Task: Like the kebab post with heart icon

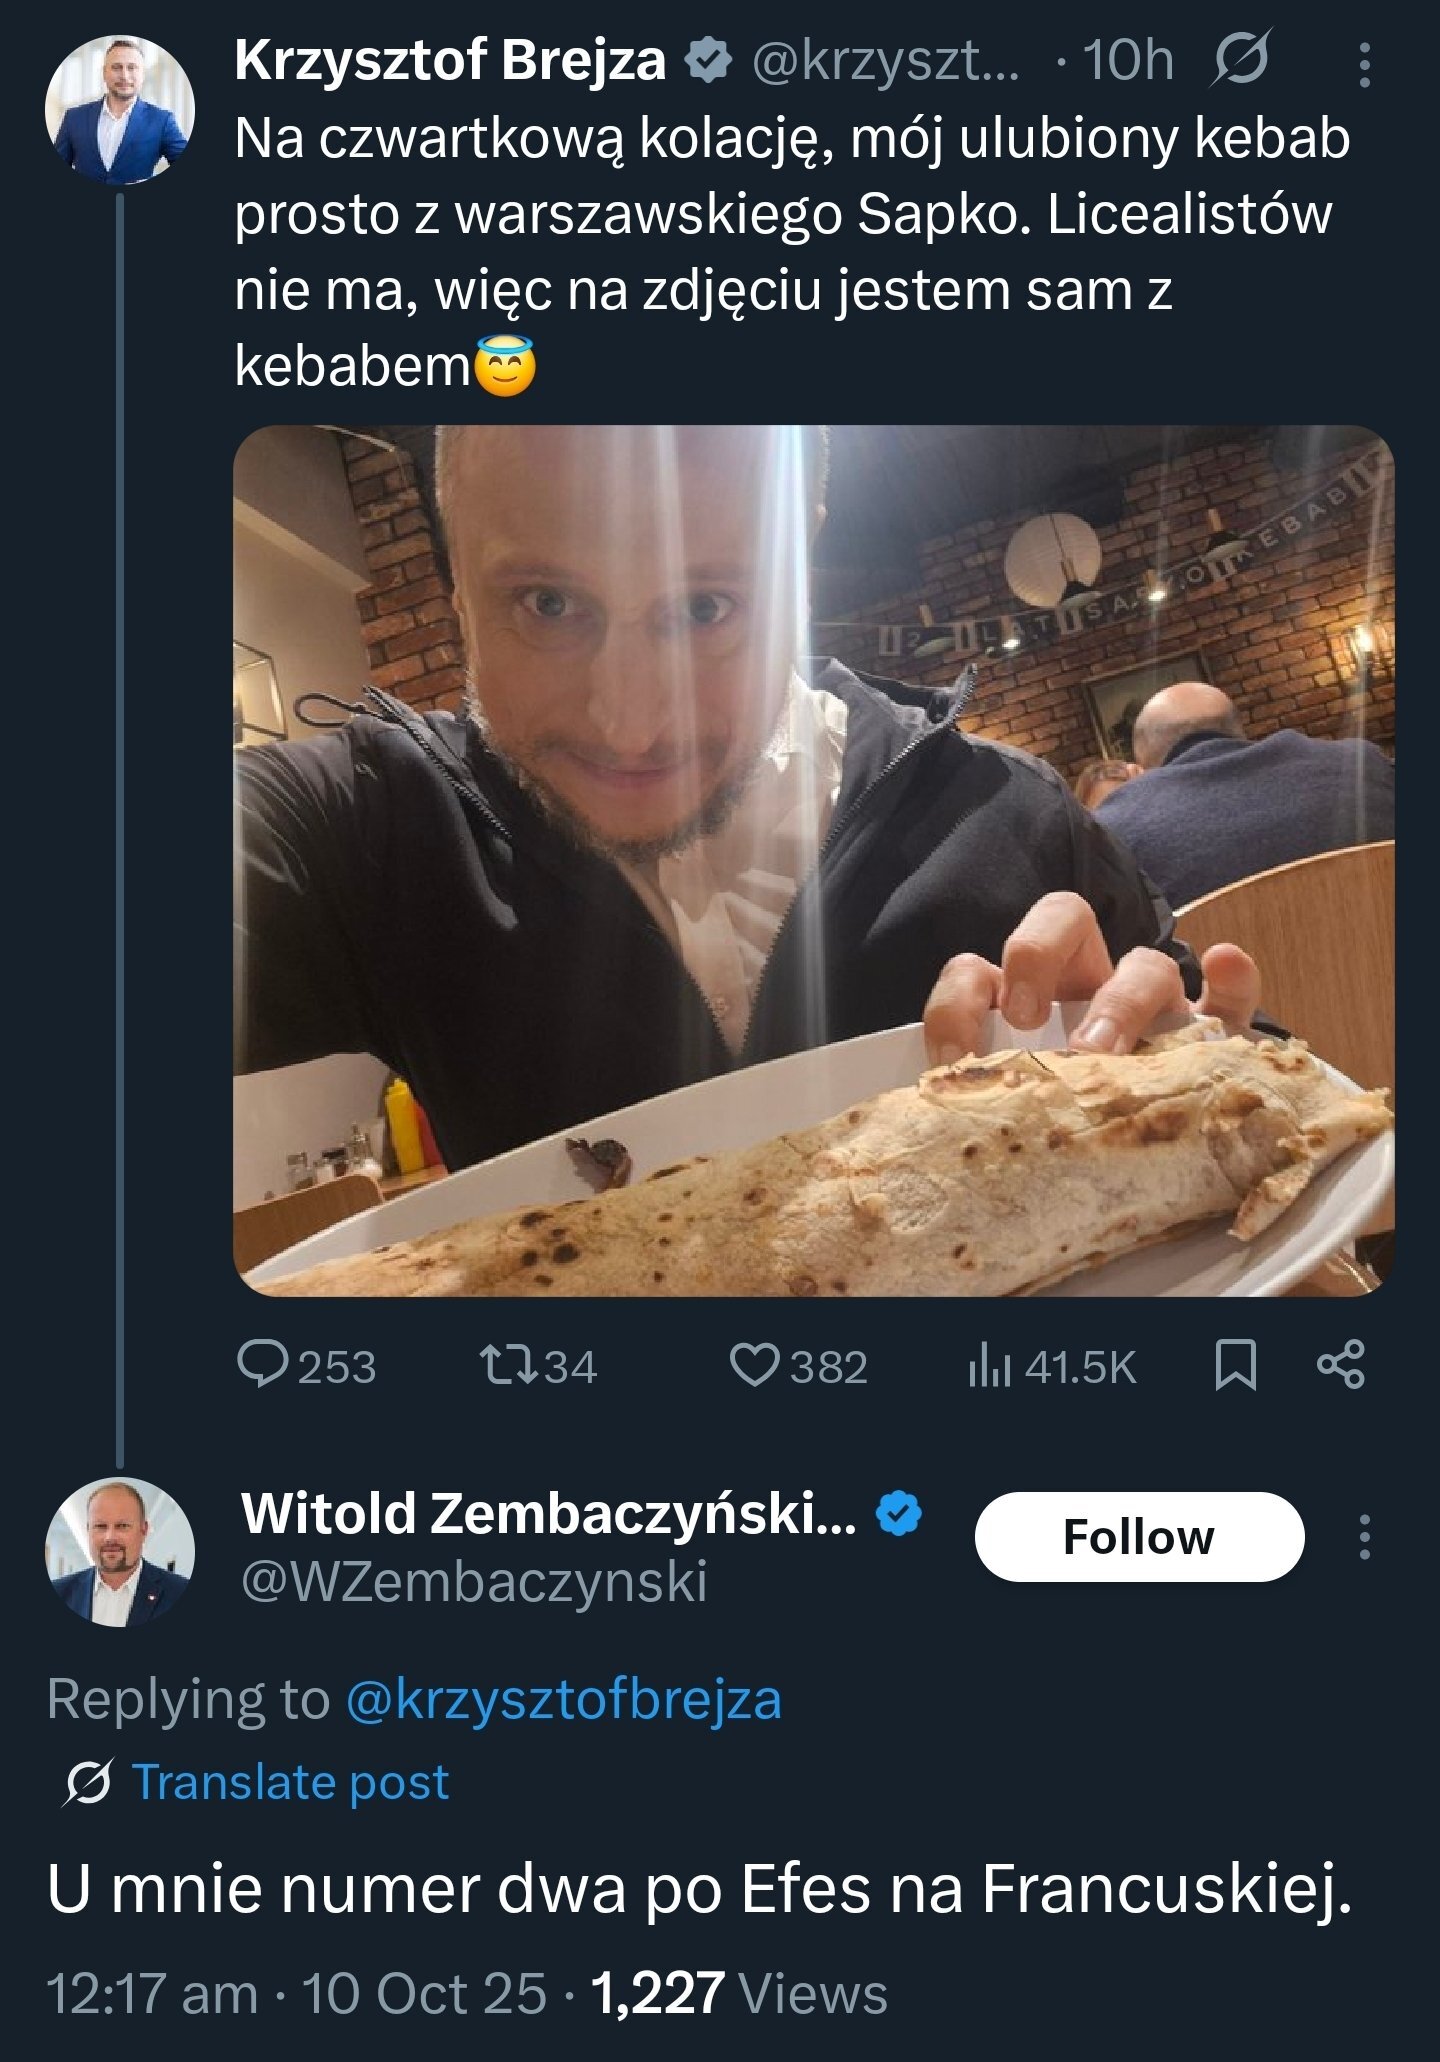Action: click(x=798, y=1366)
